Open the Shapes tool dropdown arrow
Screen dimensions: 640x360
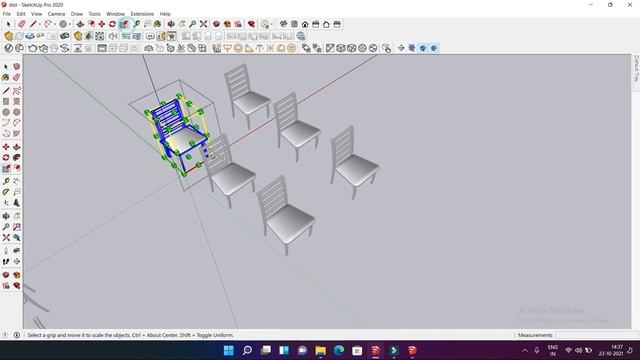[x=70, y=24]
